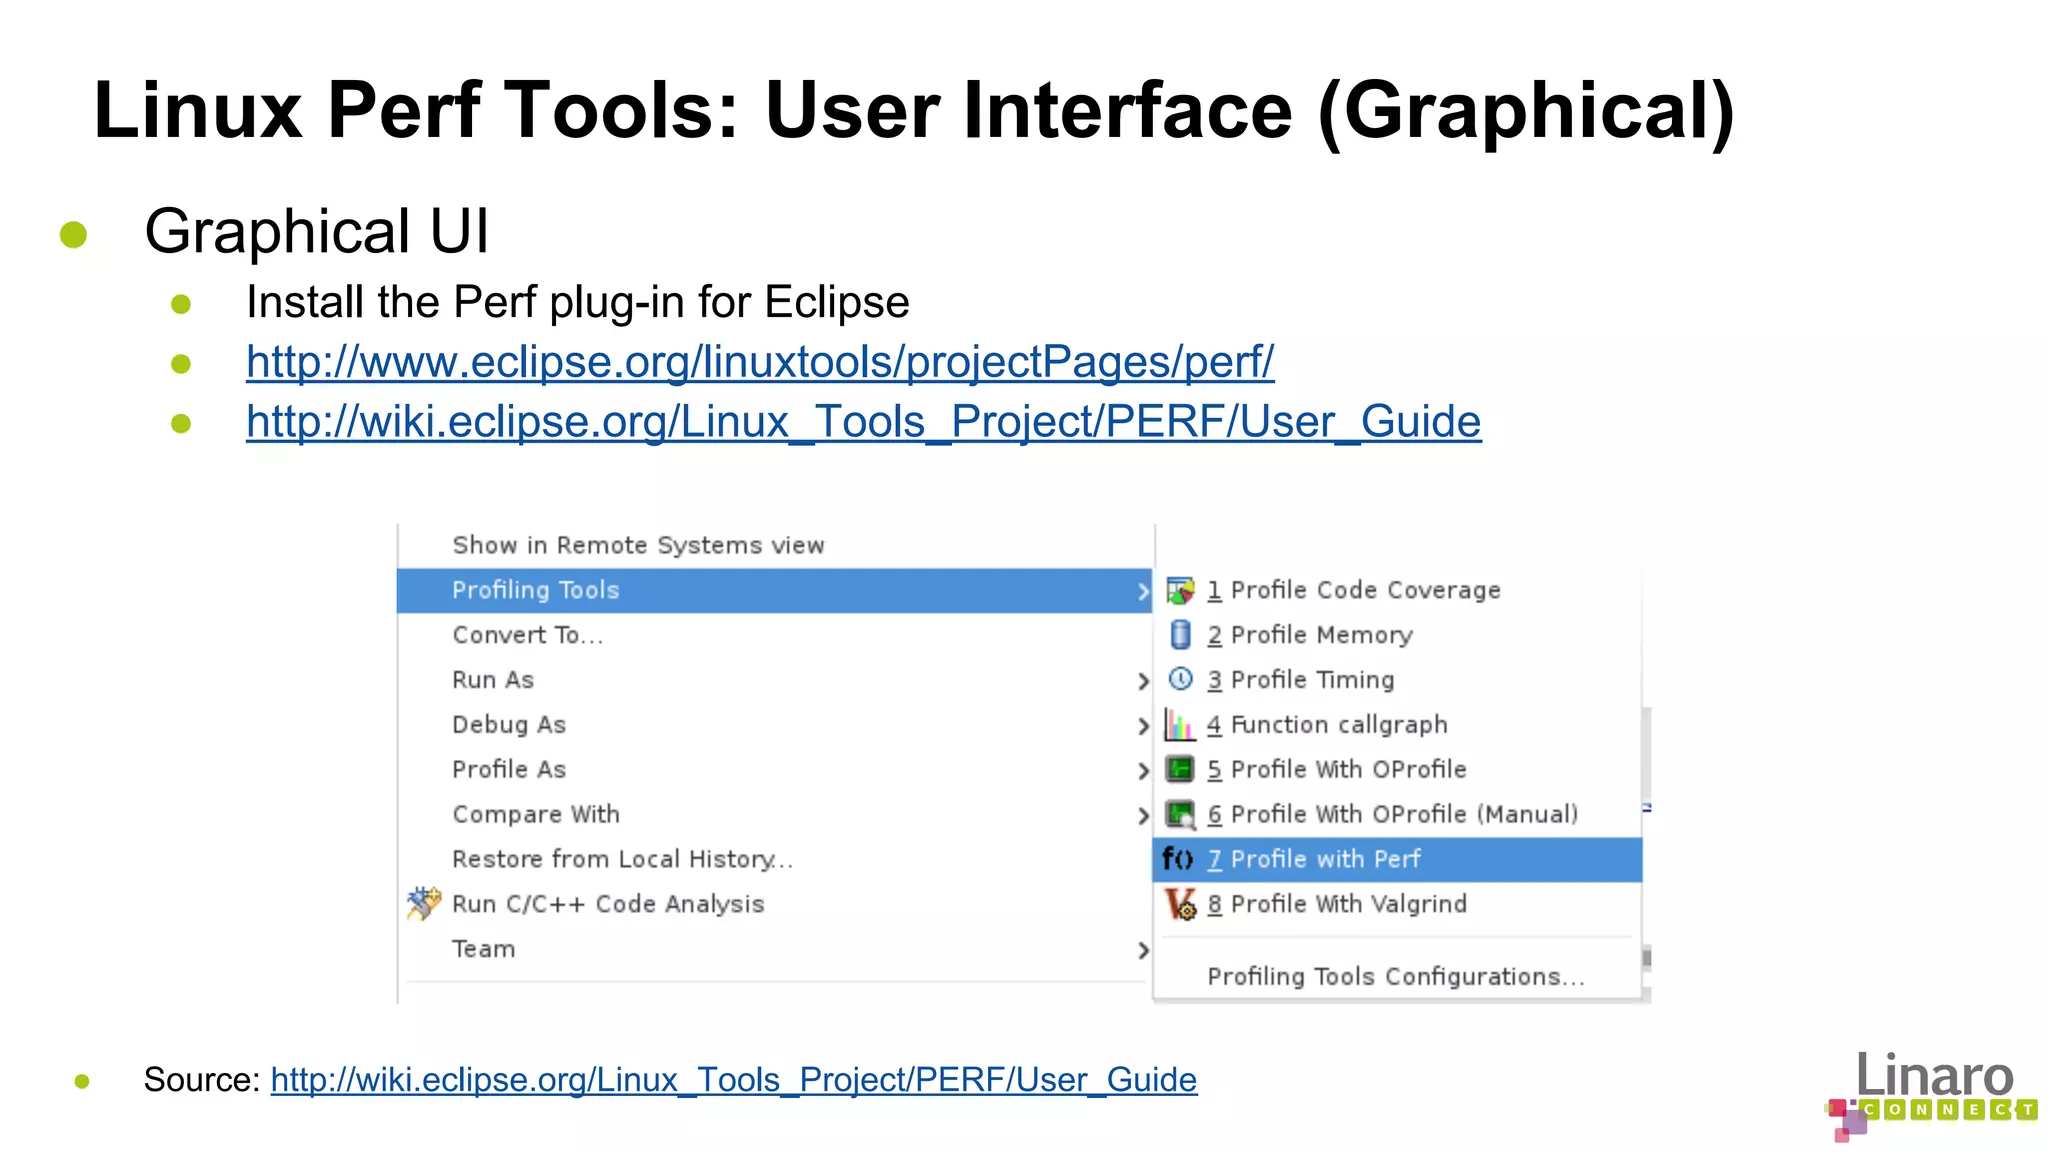The image size is (2048, 1152).
Task: Click the Debug As menu label
Action: [509, 725]
